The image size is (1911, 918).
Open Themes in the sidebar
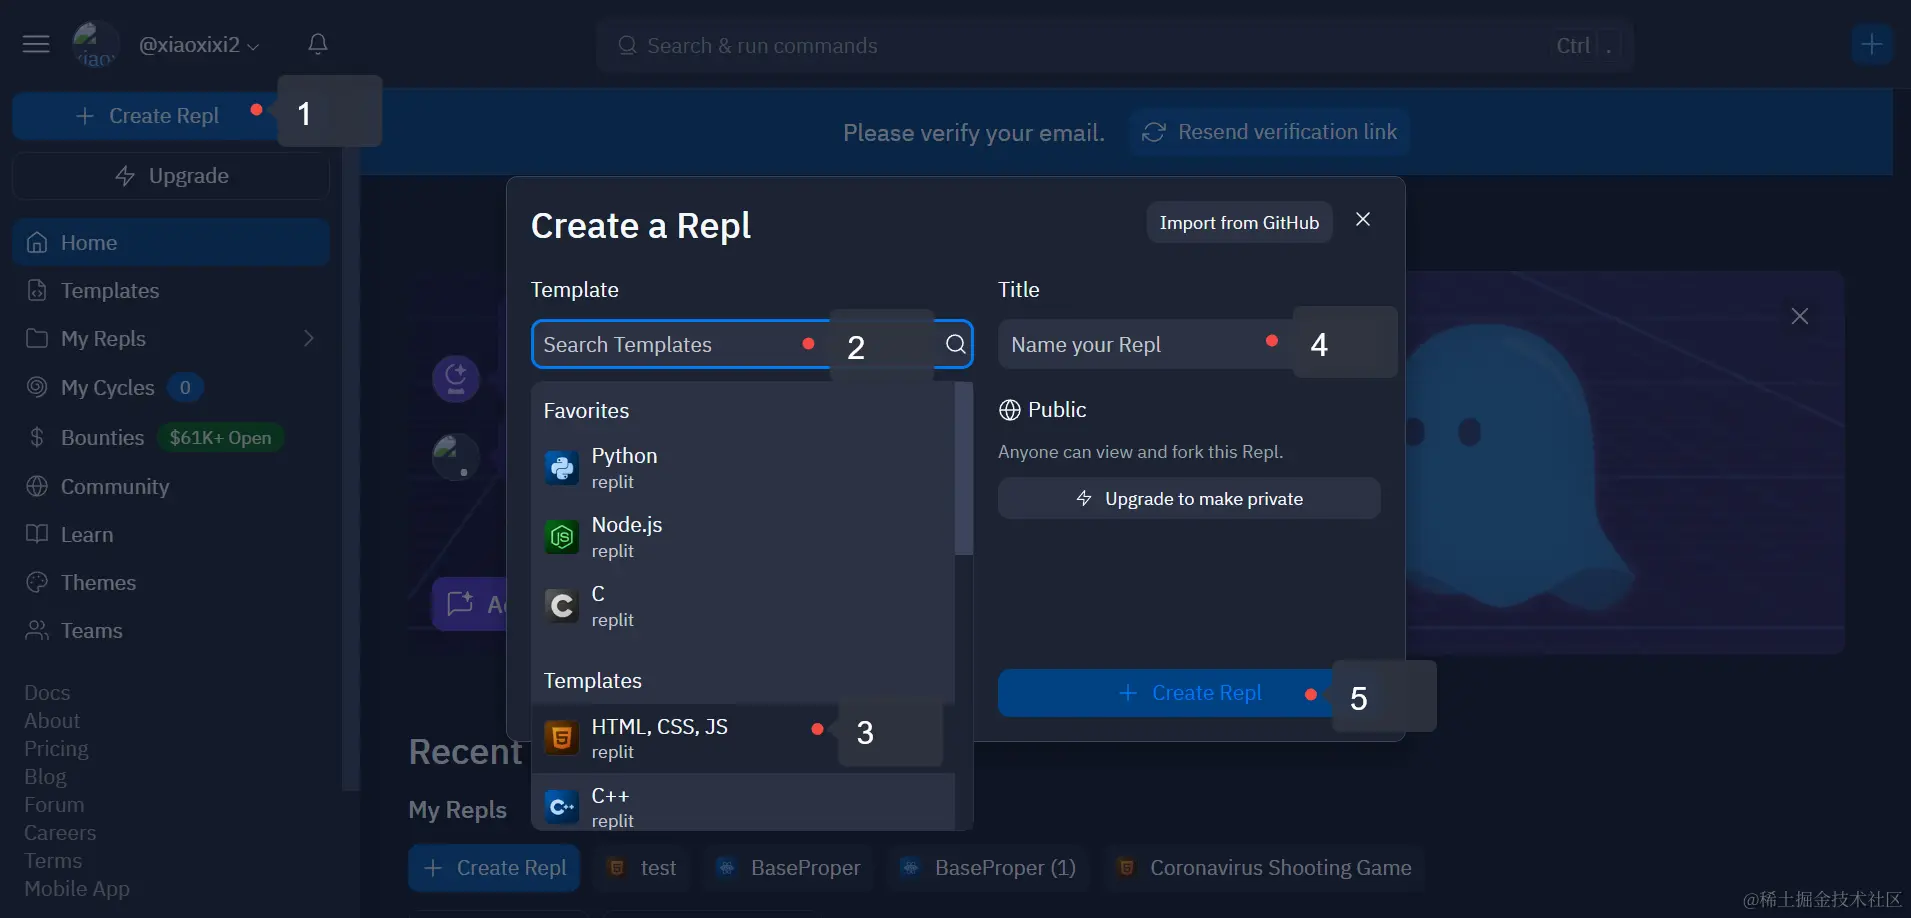point(171,583)
